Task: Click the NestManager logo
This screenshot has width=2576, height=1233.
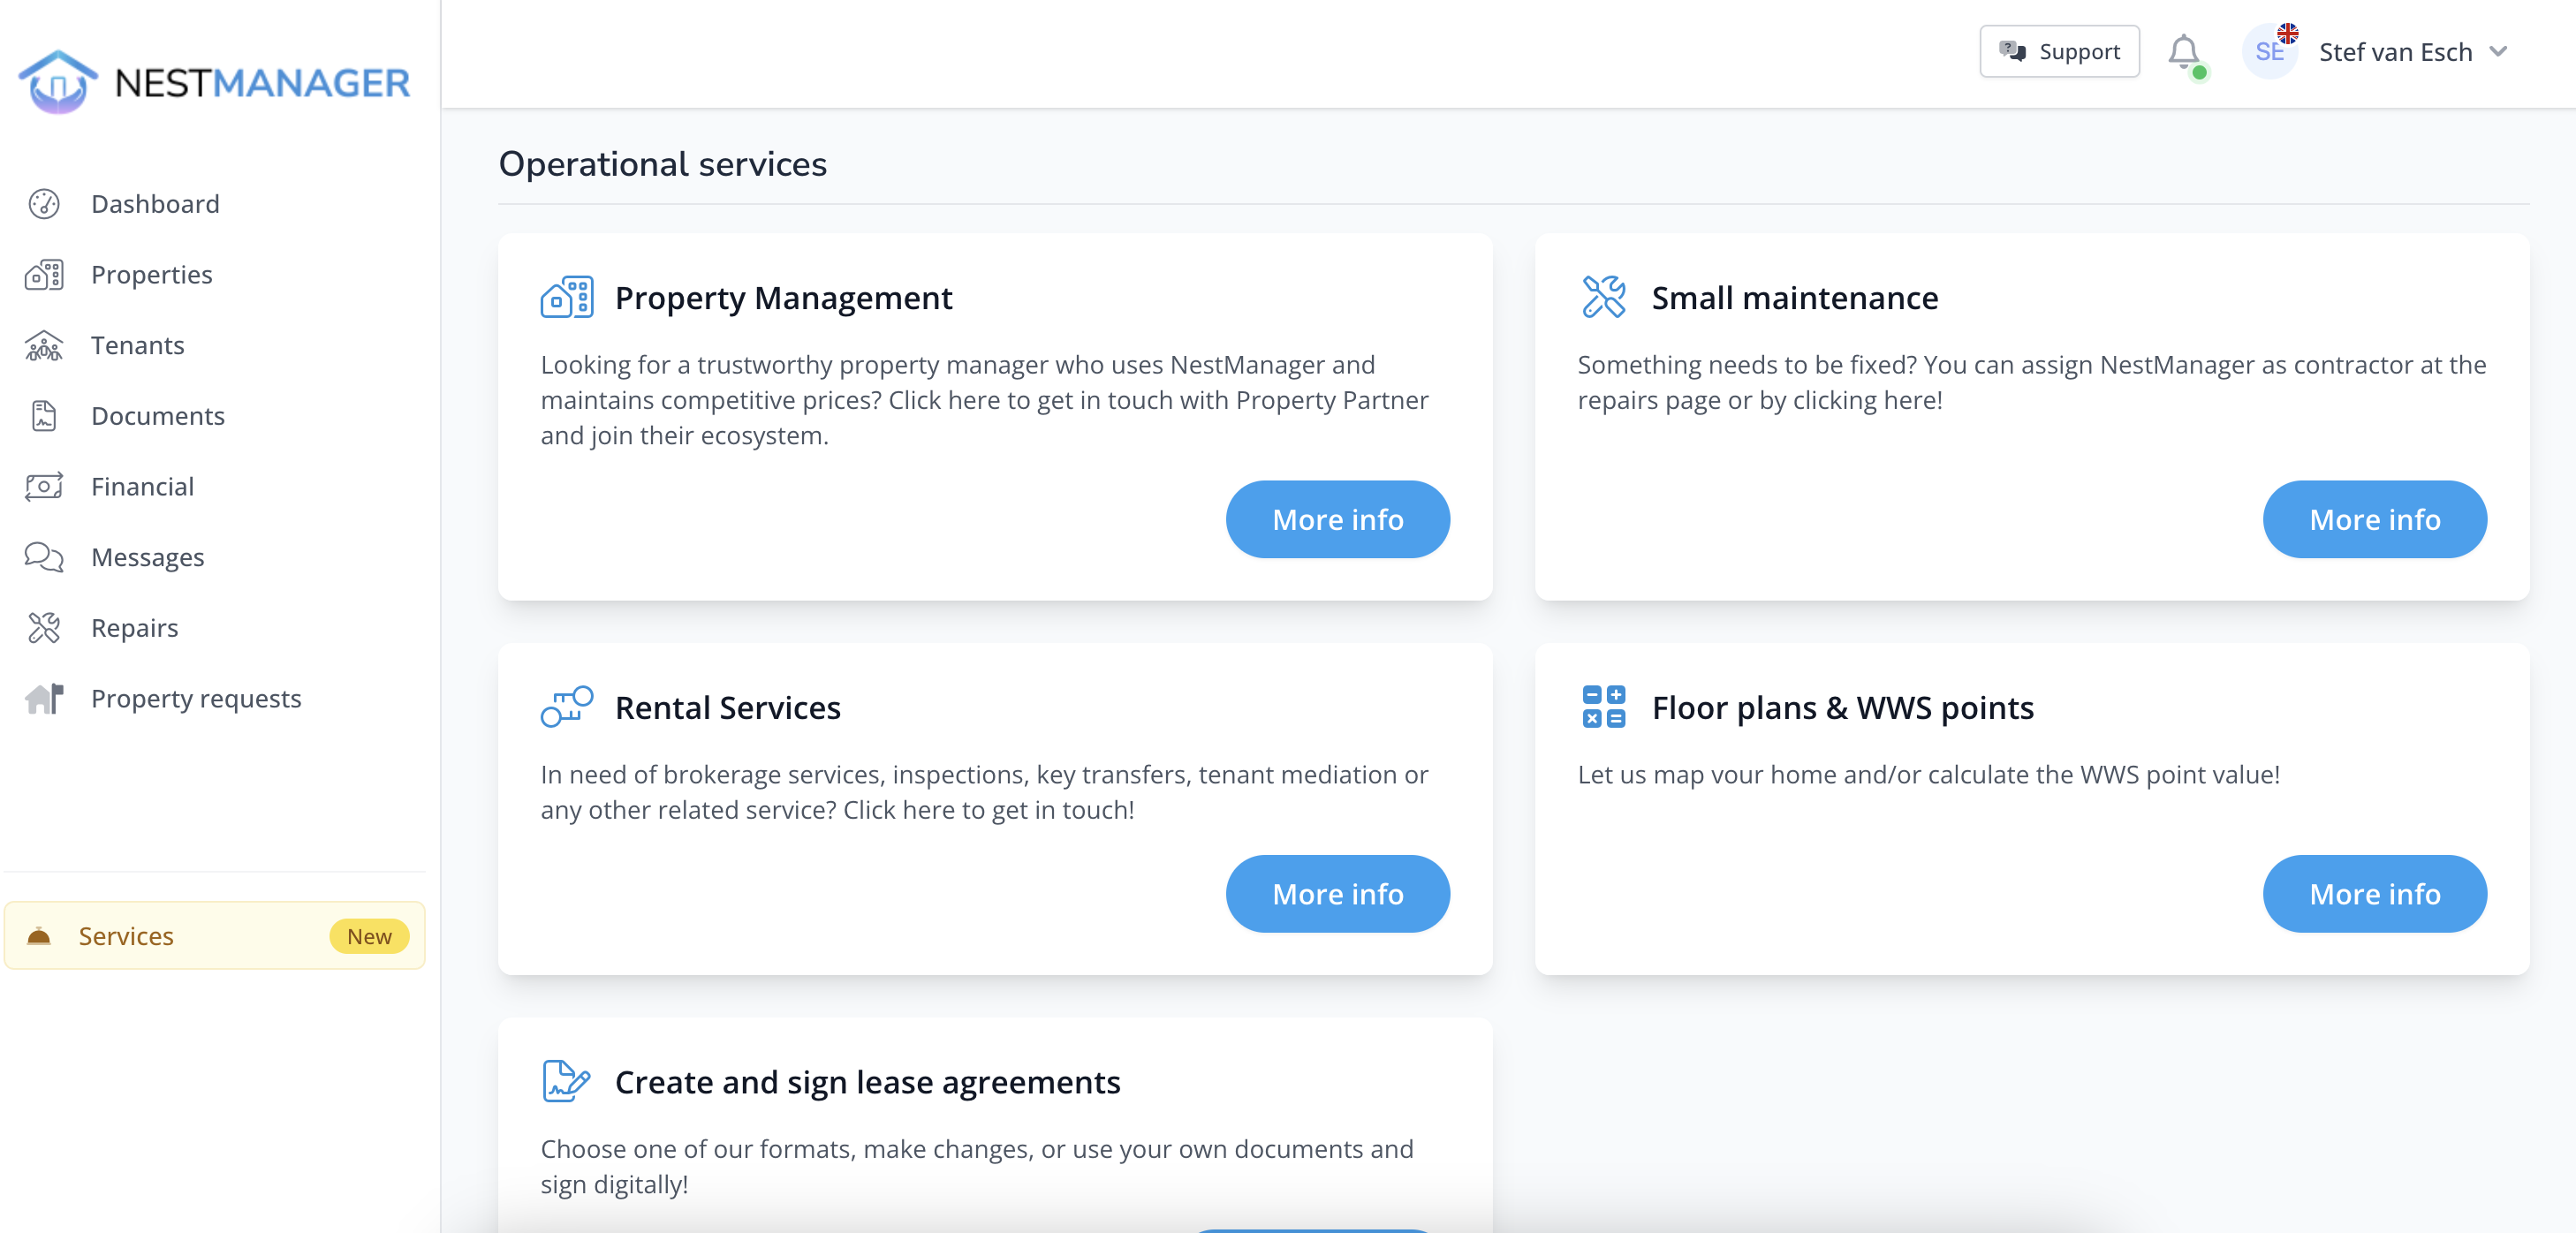Action: [x=214, y=82]
